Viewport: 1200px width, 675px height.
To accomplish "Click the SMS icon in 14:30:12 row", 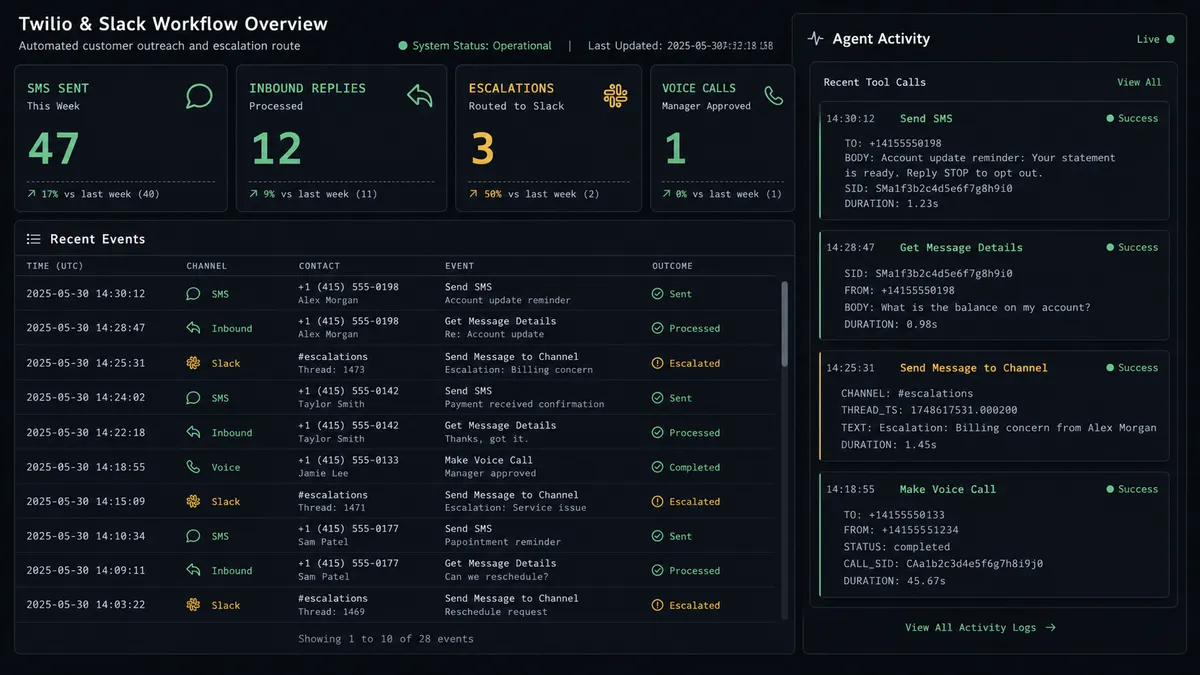I will [193, 294].
